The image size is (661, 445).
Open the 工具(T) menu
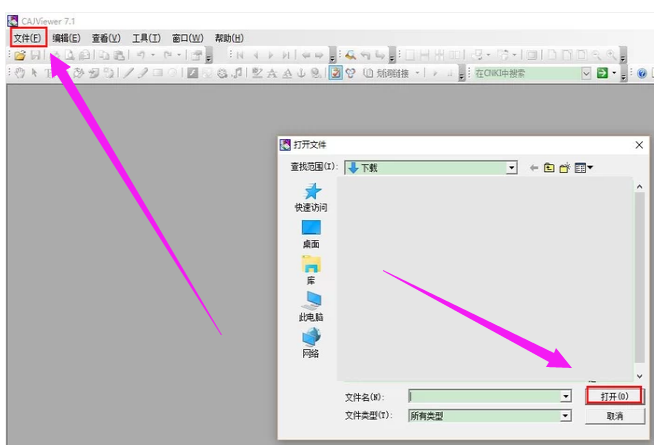(146, 38)
